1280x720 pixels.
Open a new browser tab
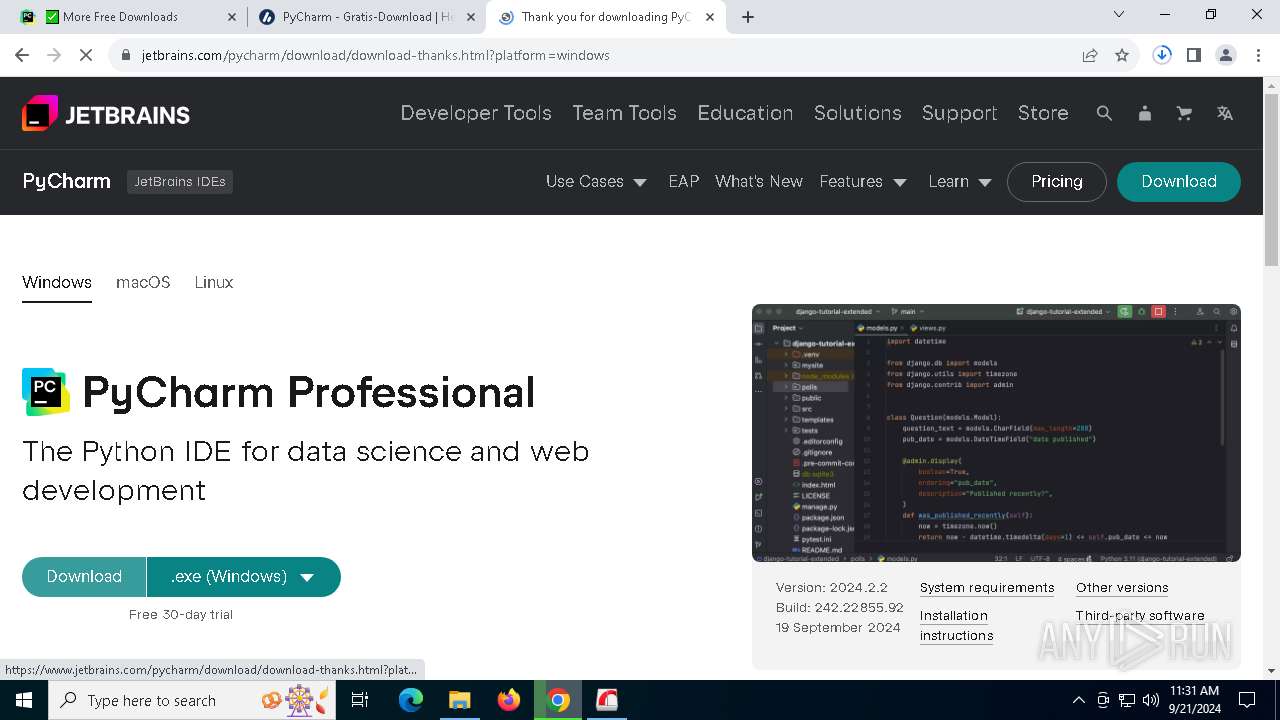pos(748,17)
